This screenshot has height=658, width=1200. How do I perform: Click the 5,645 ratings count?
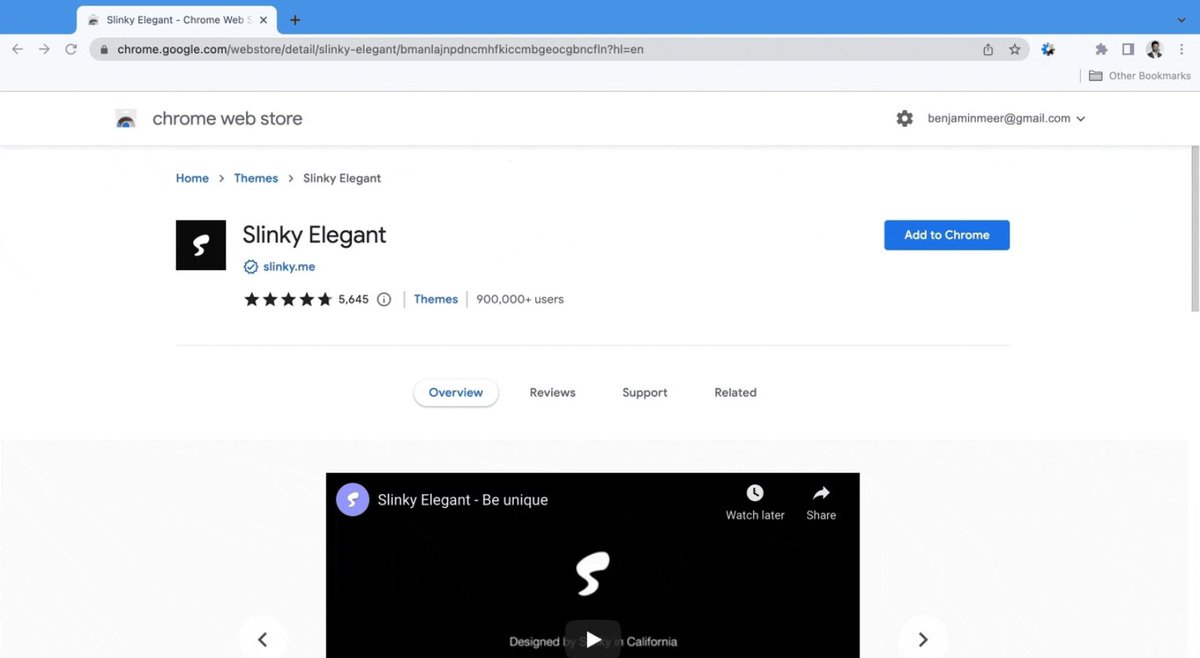[x=354, y=299]
